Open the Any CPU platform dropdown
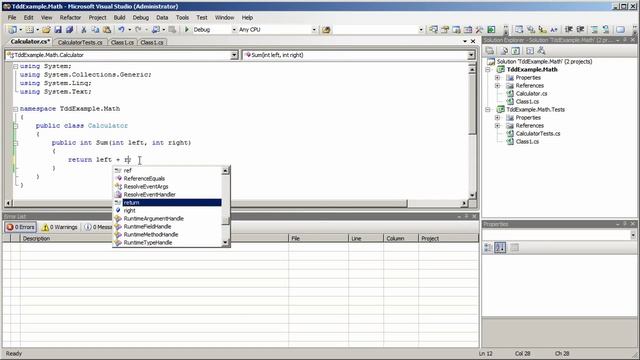Screen dimensions: 640x360 (x=314, y=30)
